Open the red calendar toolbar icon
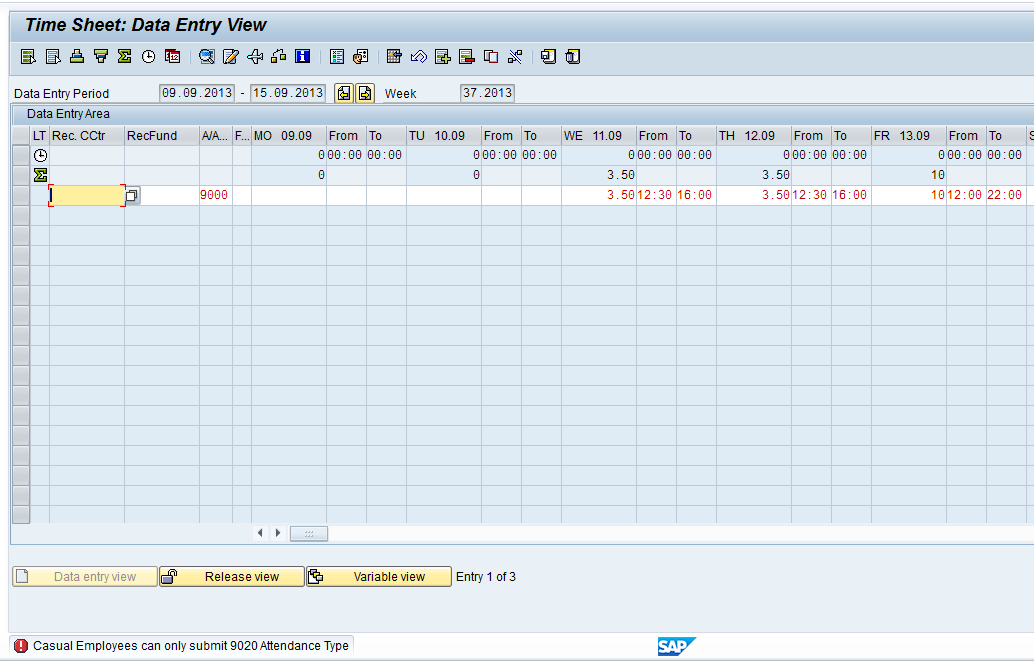This screenshot has height=661, width=1034. 173,57
